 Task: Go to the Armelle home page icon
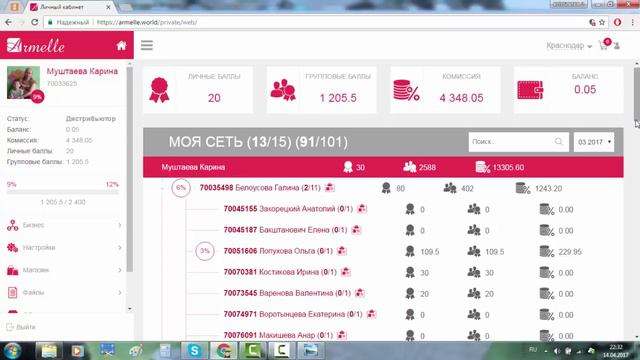tap(121, 45)
